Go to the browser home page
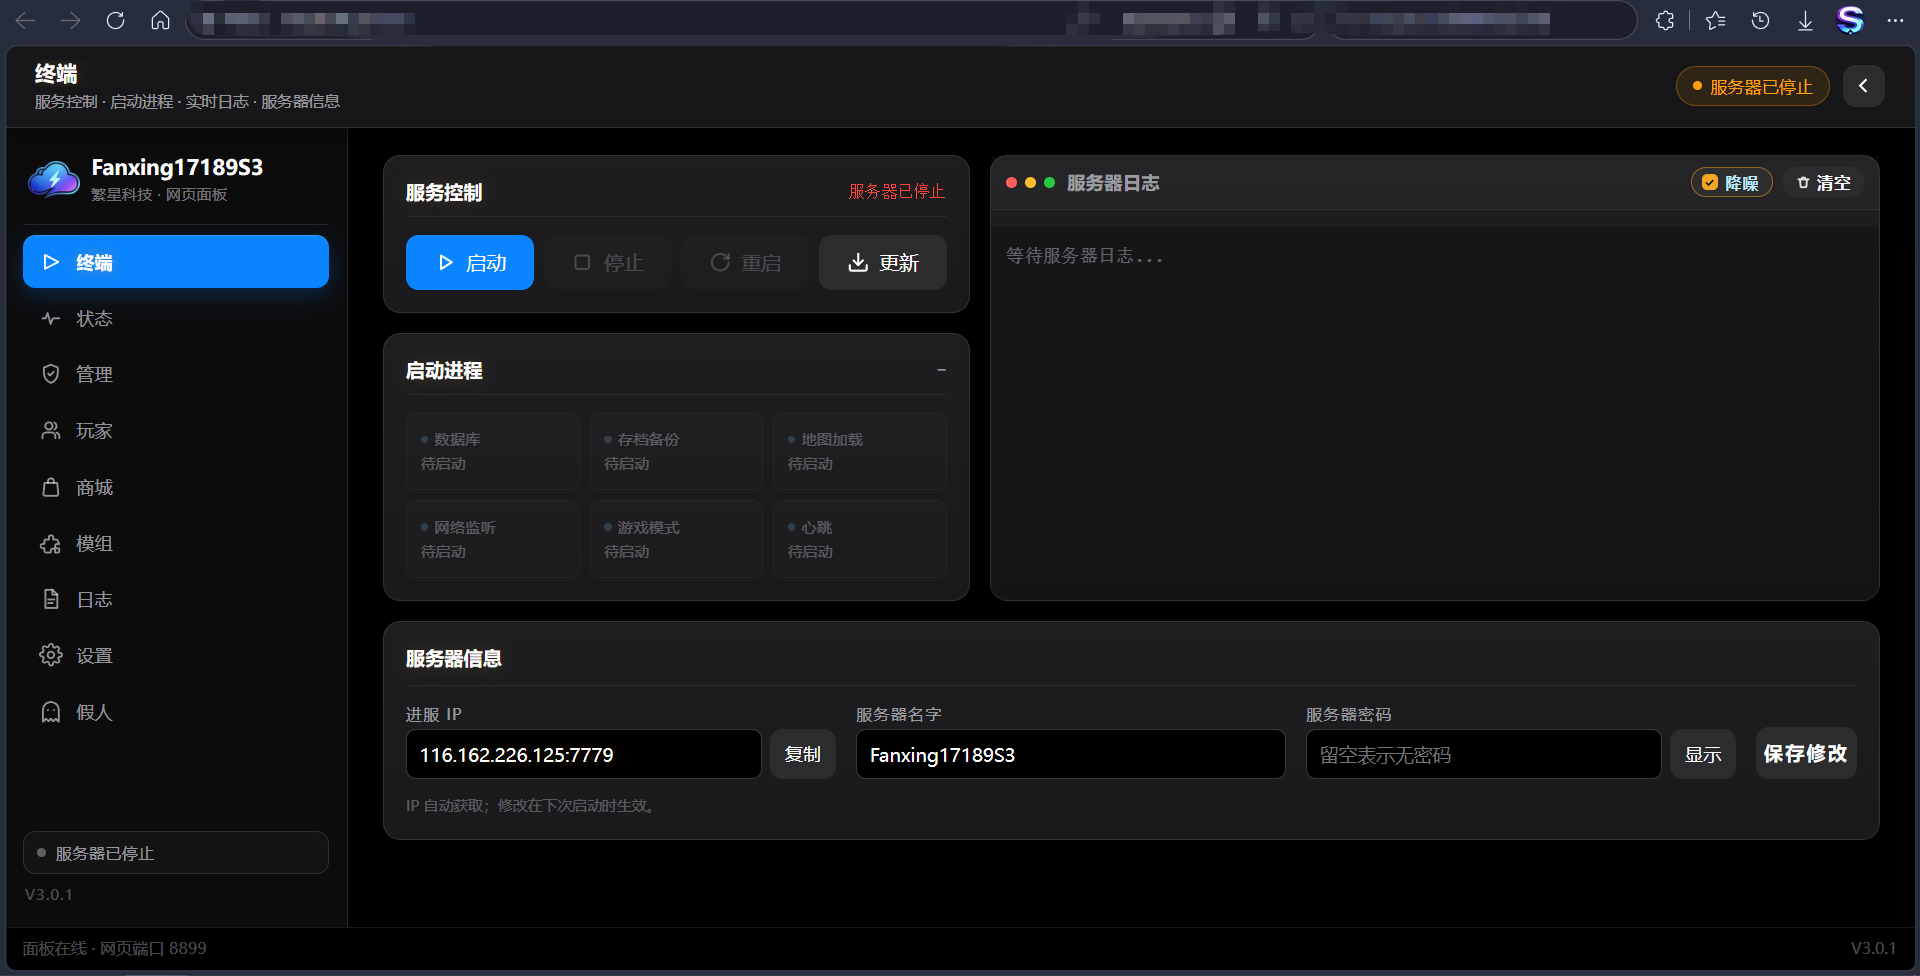The width and height of the screenshot is (1920, 976). tap(160, 20)
